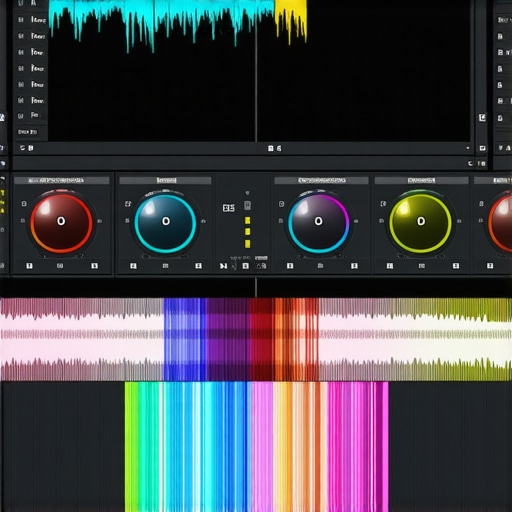Click the slider bar beneath the cyan wheel
The width and height of the screenshot is (512, 512).
click(165, 256)
